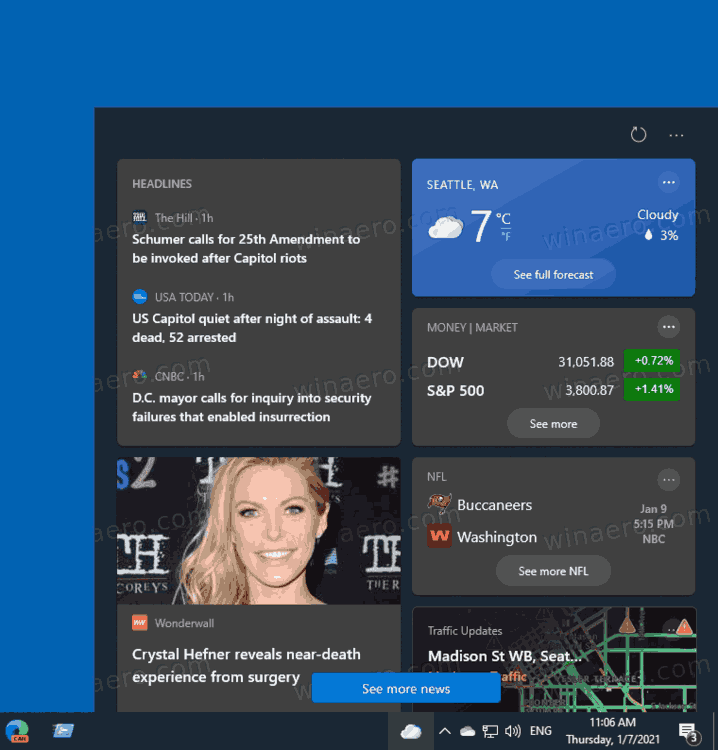Click the HEADLINES section title

pyautogui.click(x=162, y=184)
